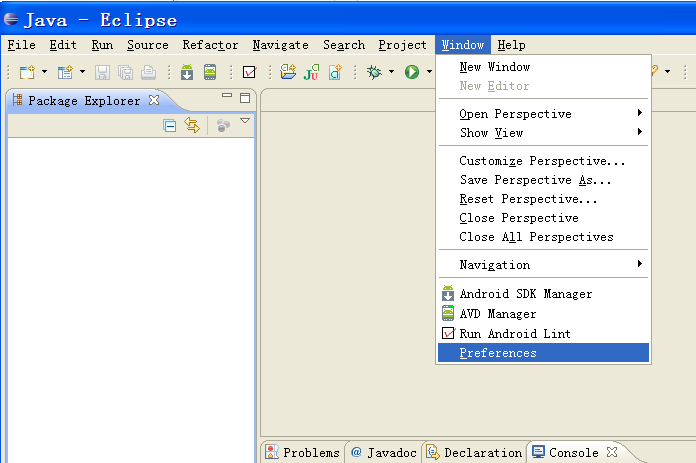Click the New Android project wizard icon

[x=289, y=72]
